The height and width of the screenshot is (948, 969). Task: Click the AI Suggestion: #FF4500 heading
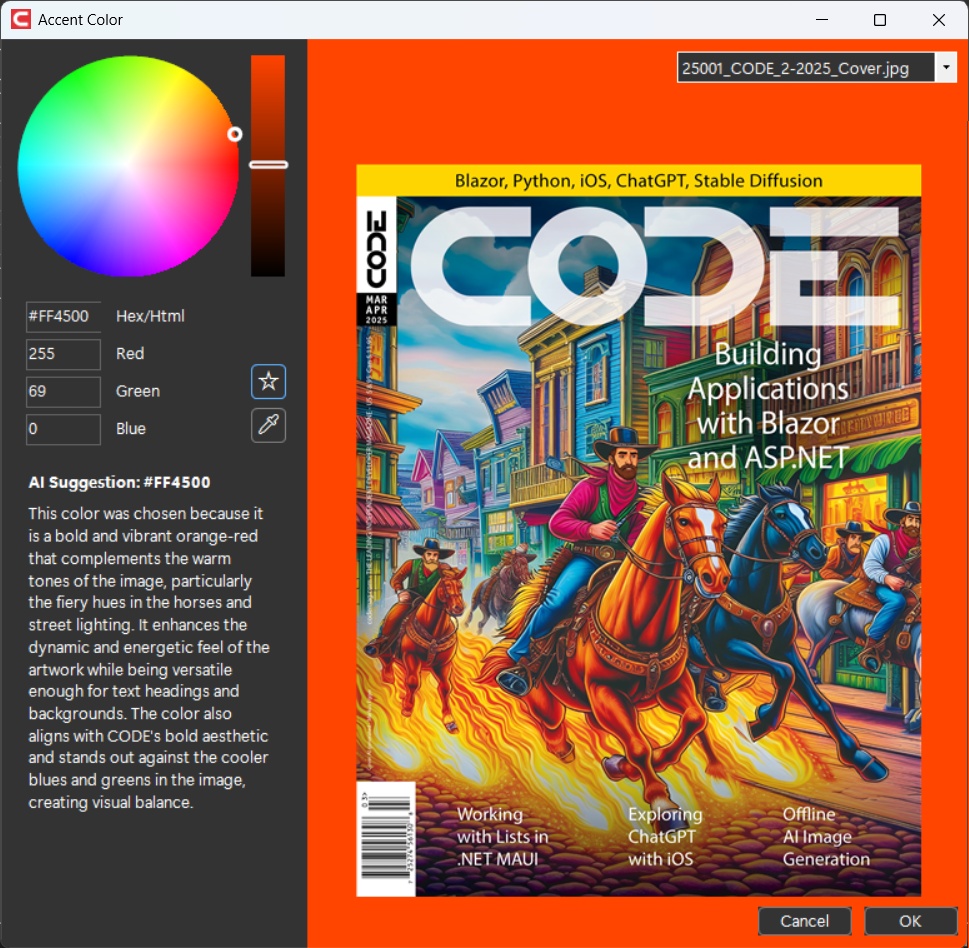click(x=119, y=482)
